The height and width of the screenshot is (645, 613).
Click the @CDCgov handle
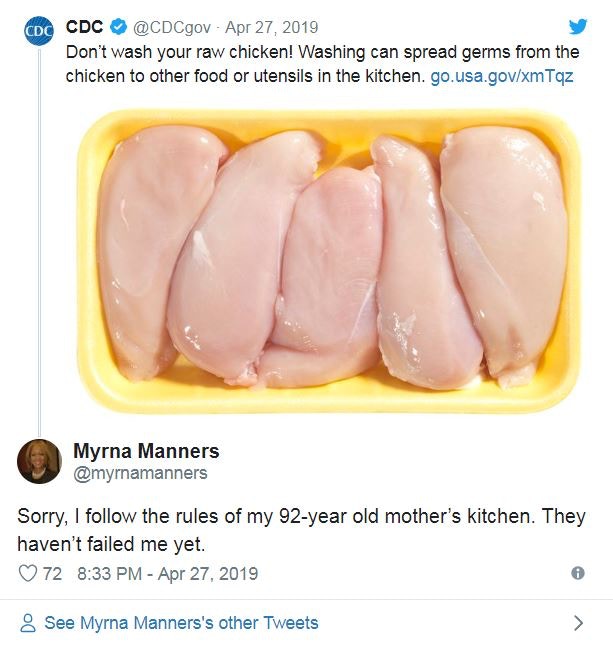click(x=172, y=28)
